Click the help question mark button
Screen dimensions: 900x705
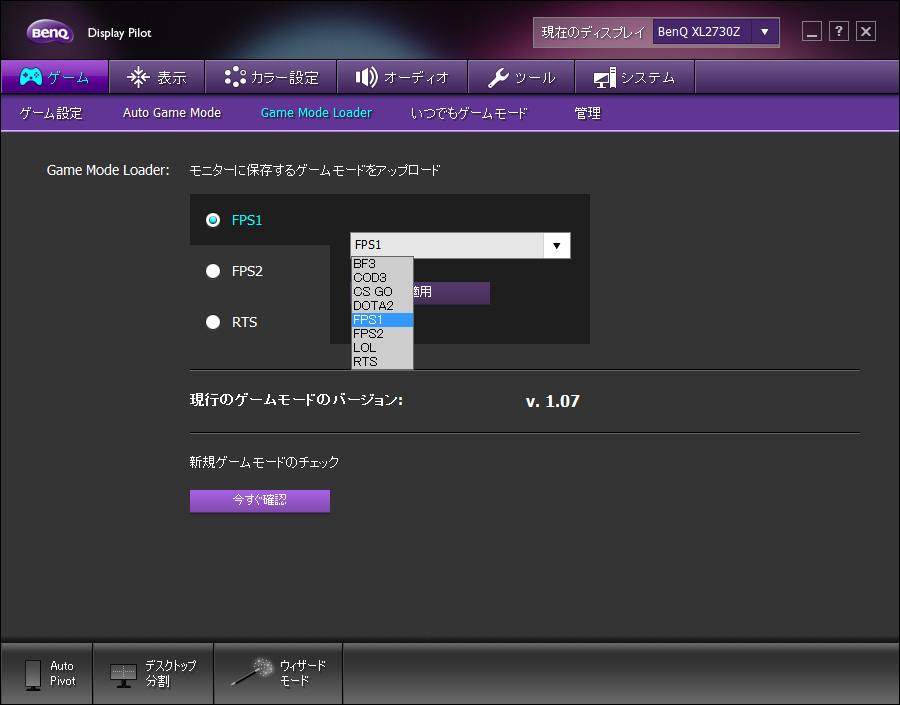coord(839,31)
